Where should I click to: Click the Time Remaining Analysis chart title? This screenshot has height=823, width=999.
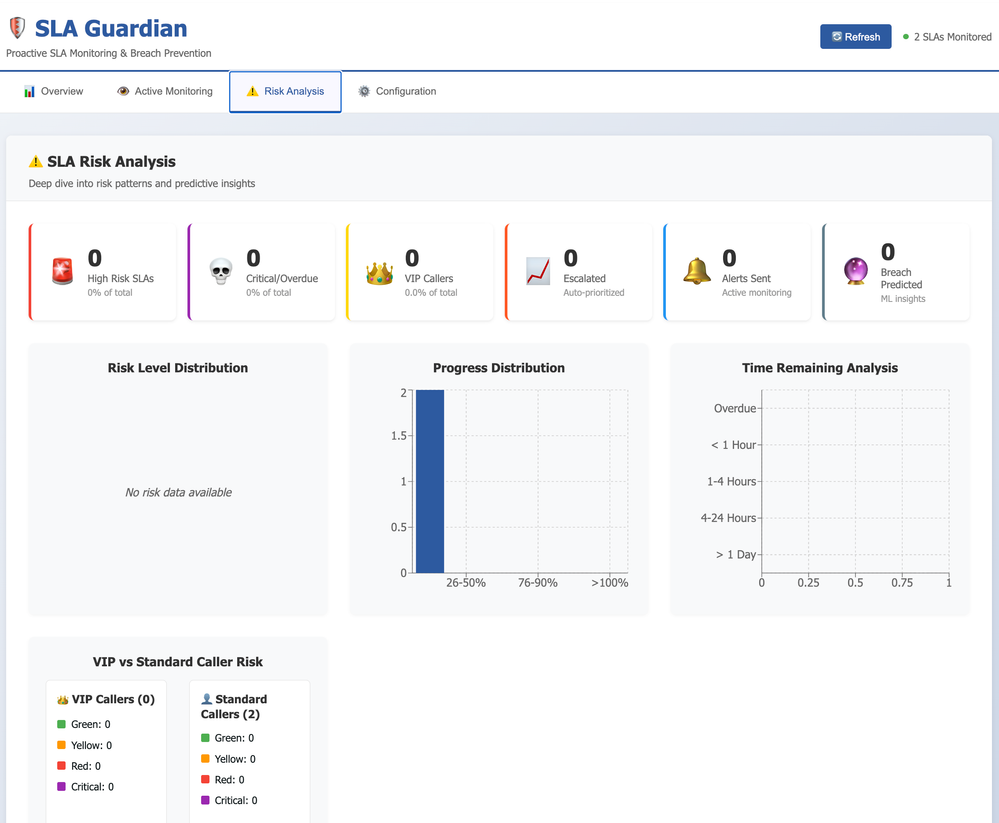pyautogui.click(x=819, y=368)
